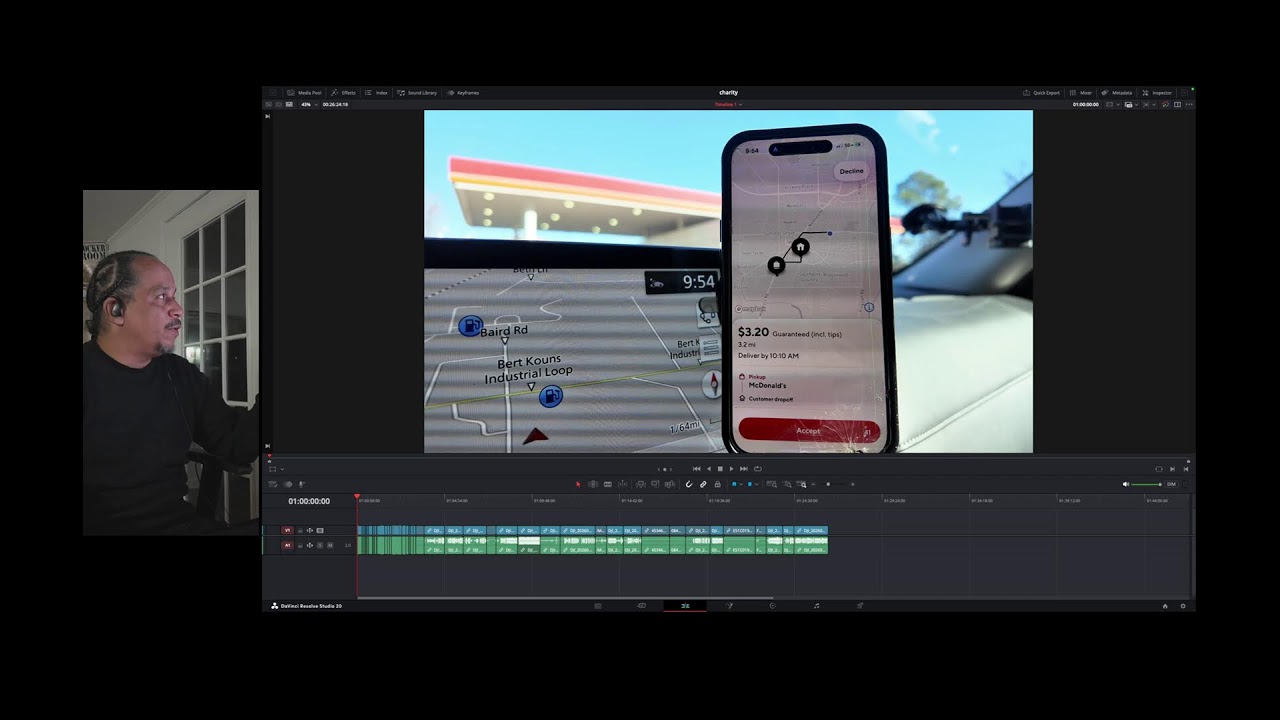Click the audio meter microphone icon
Viewport: 1280px width, 720px height.
[x=302, y=484]
